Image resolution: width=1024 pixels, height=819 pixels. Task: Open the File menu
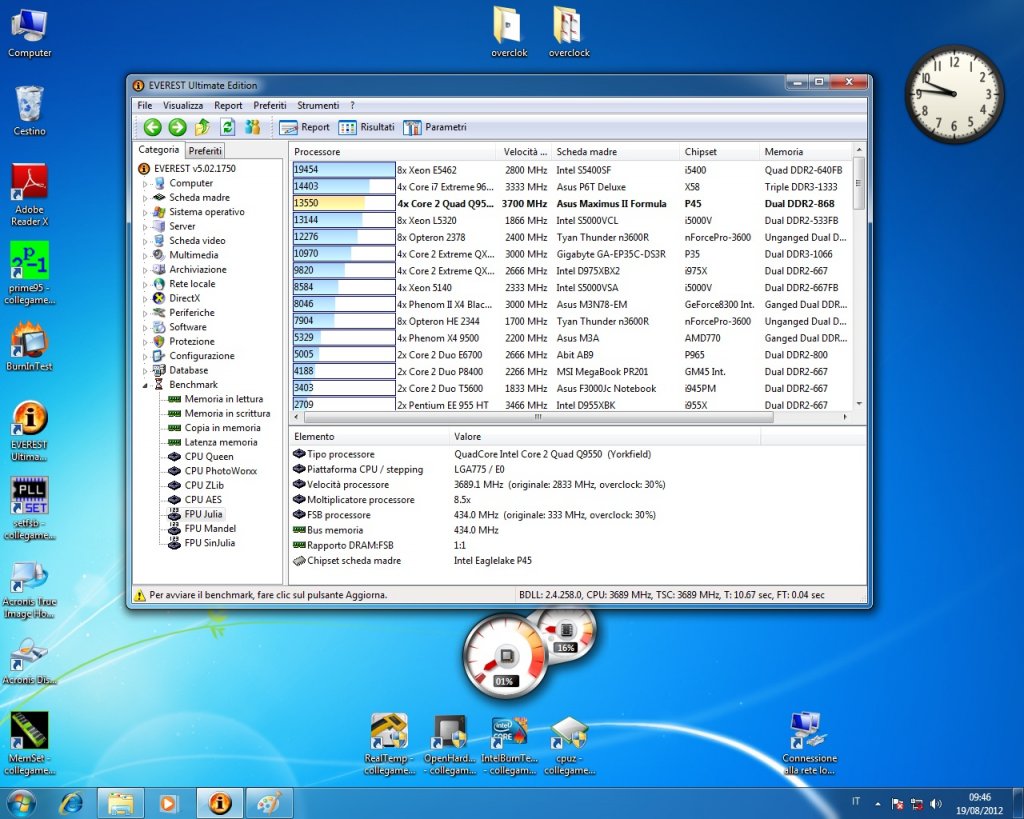tap(145, 105)
